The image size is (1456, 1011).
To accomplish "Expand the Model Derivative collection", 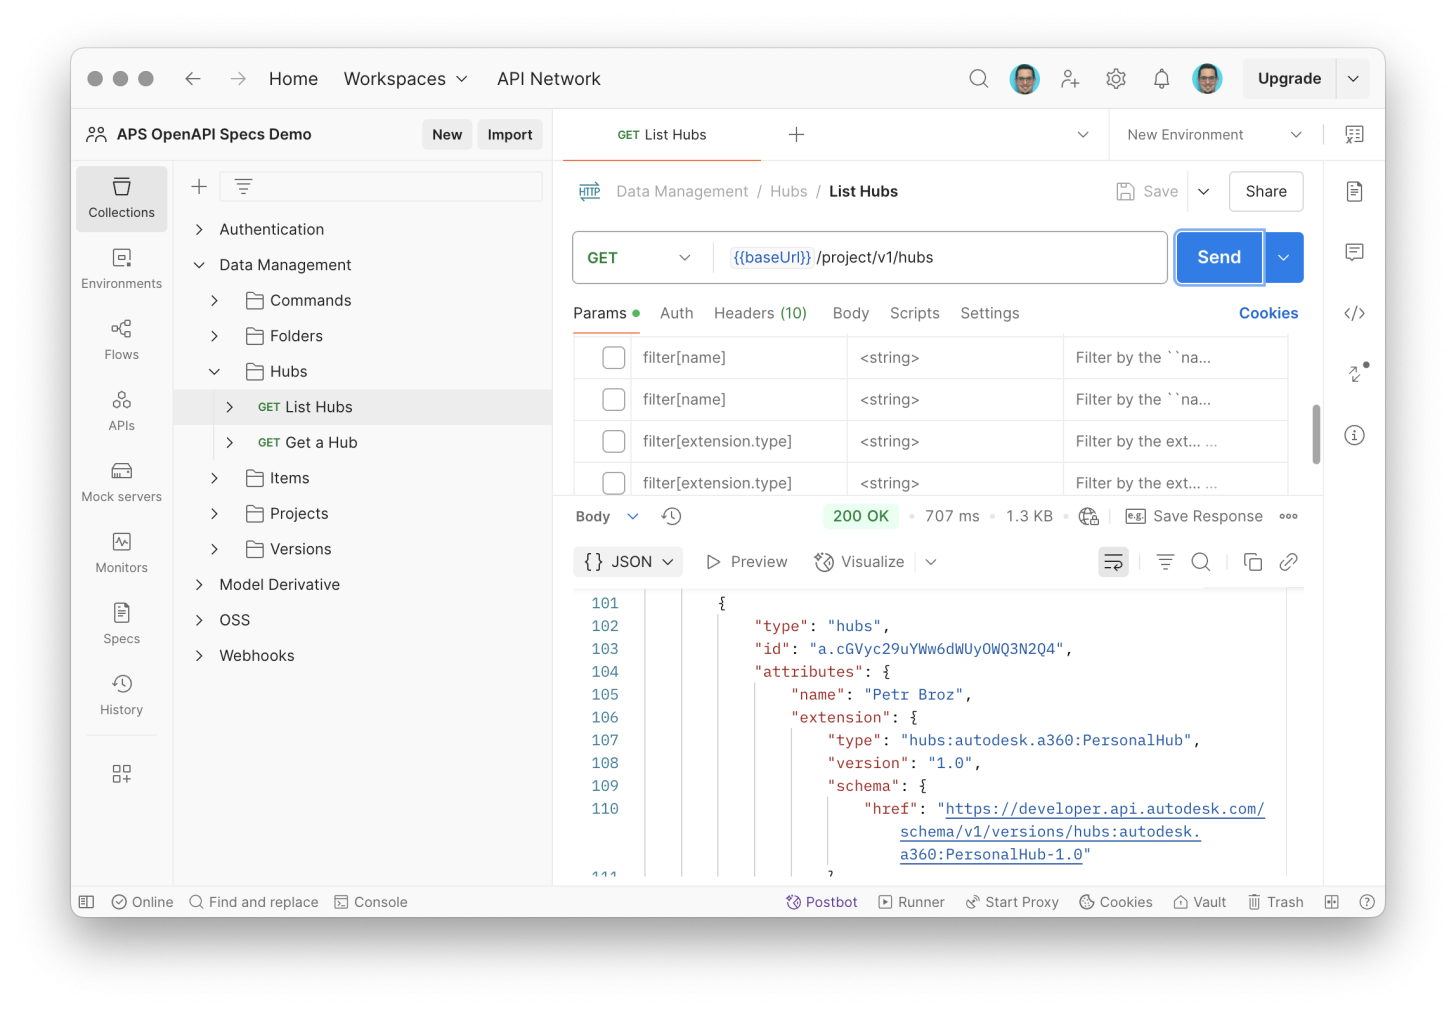I will point(199,585).
